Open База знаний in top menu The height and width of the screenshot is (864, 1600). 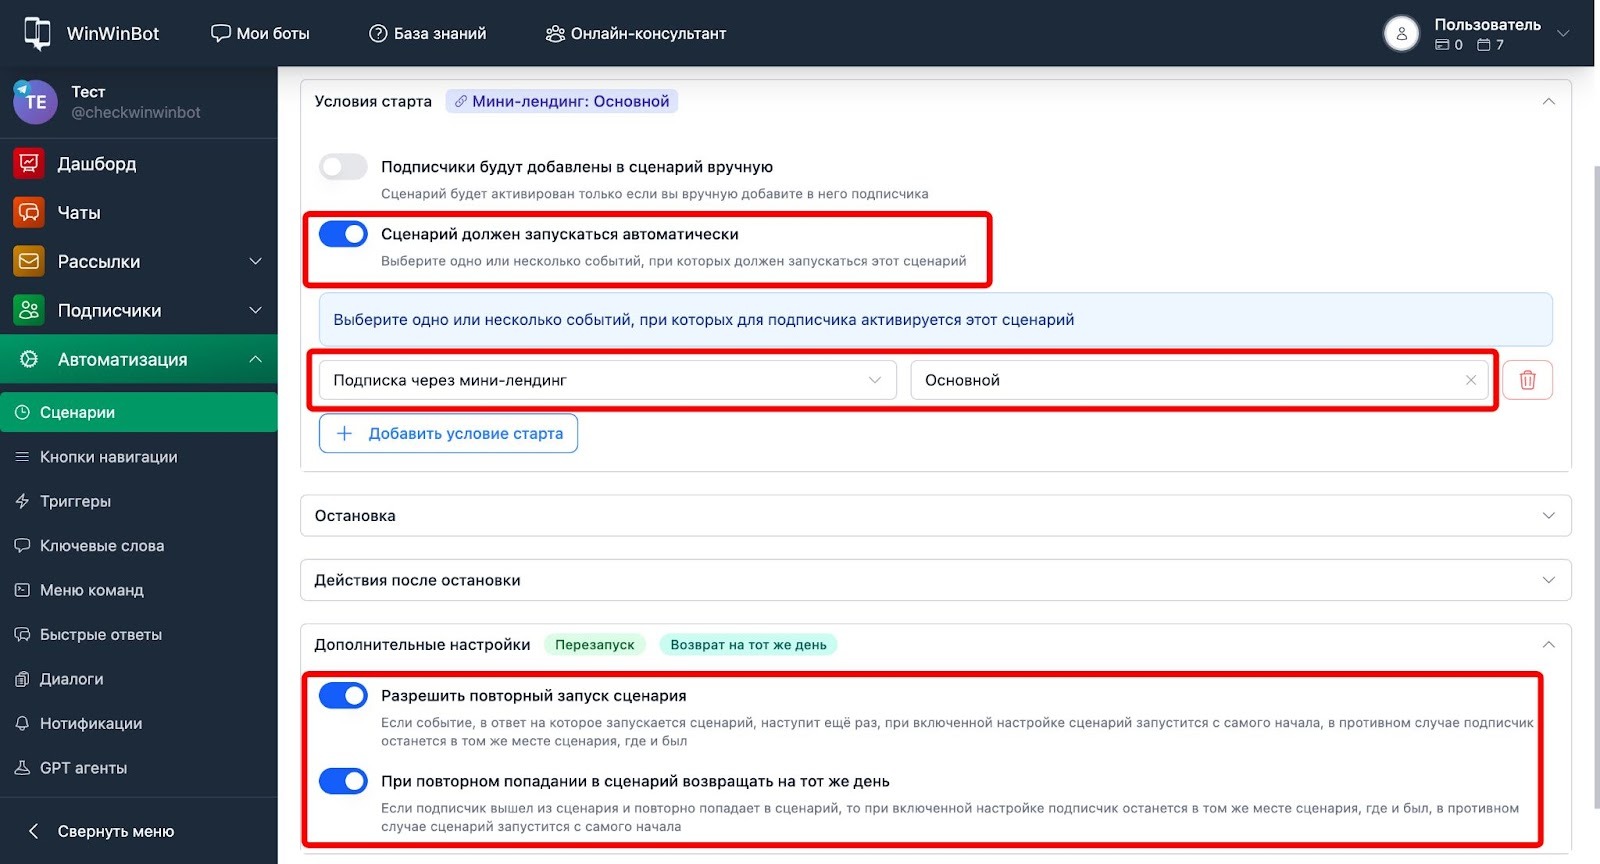tap(428, 34)
